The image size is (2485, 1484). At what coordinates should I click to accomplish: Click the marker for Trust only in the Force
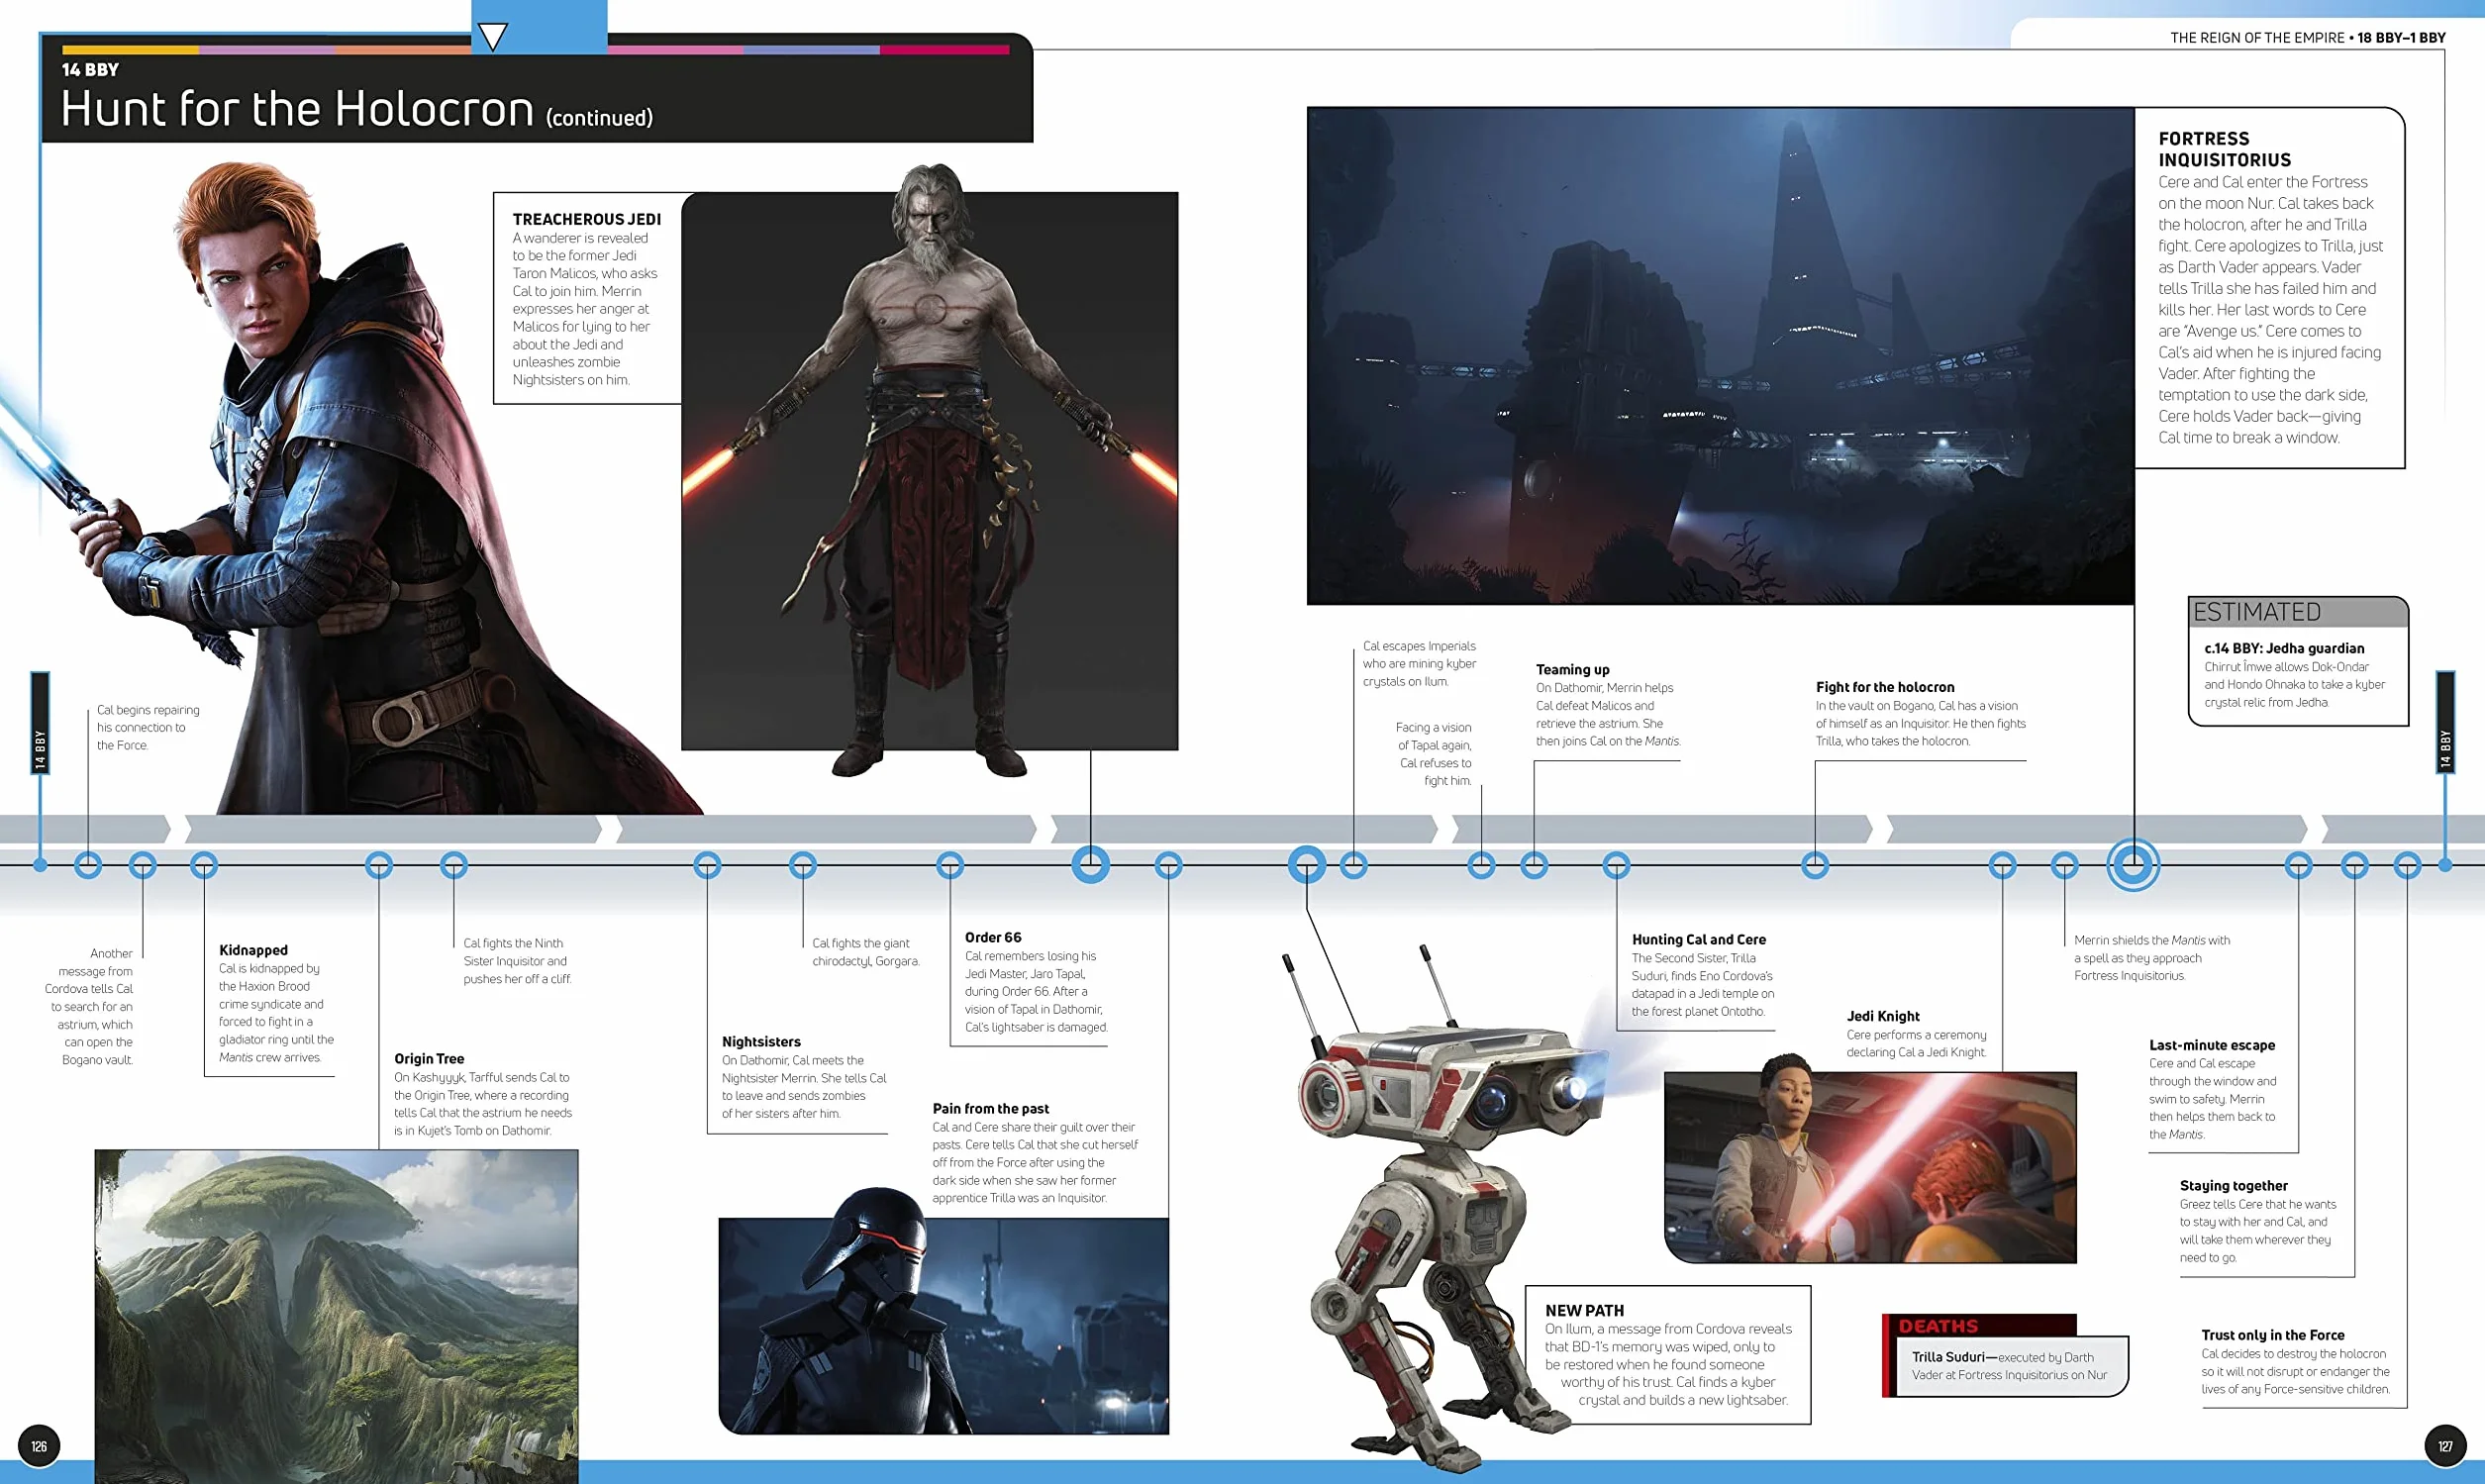click(2407, 865)
